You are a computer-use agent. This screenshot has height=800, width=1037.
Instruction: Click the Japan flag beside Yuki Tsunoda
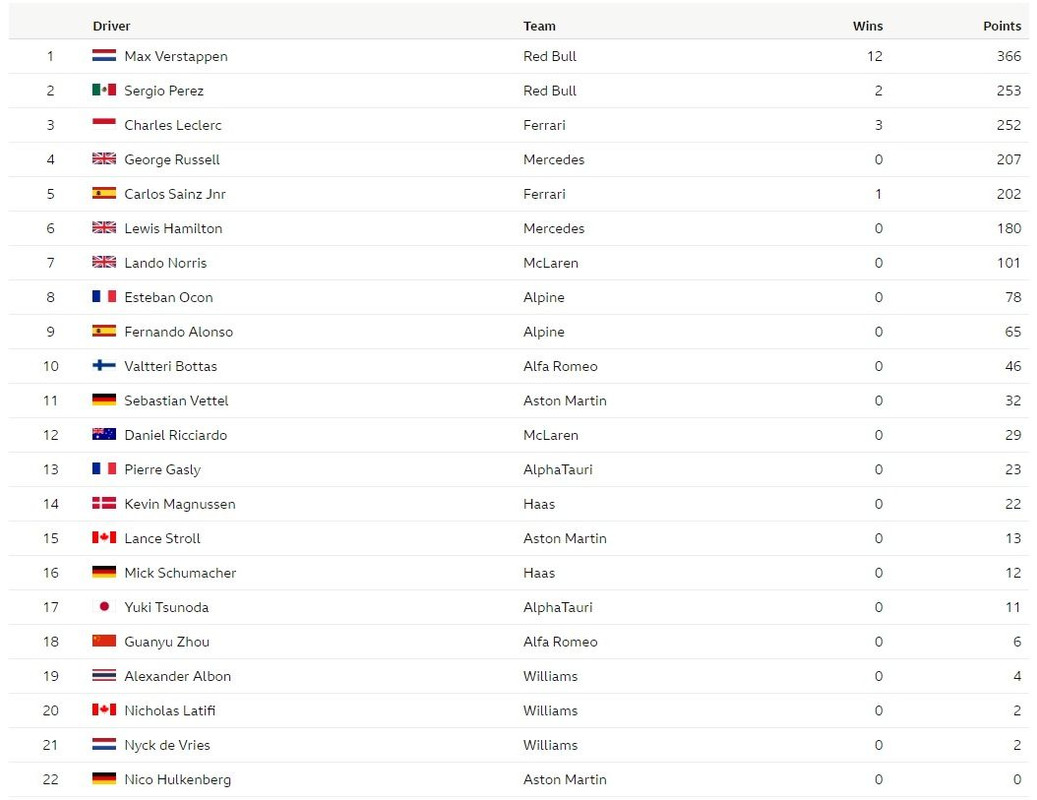tap(104, 606)
